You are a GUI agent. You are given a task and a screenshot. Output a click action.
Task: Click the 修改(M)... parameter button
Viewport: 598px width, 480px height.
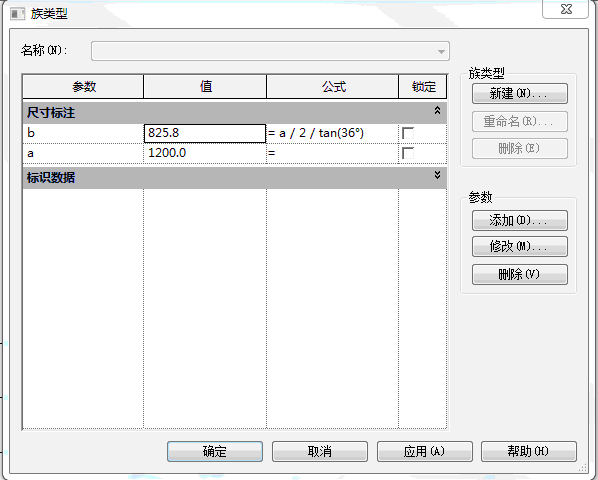click(x=520, y=246)
